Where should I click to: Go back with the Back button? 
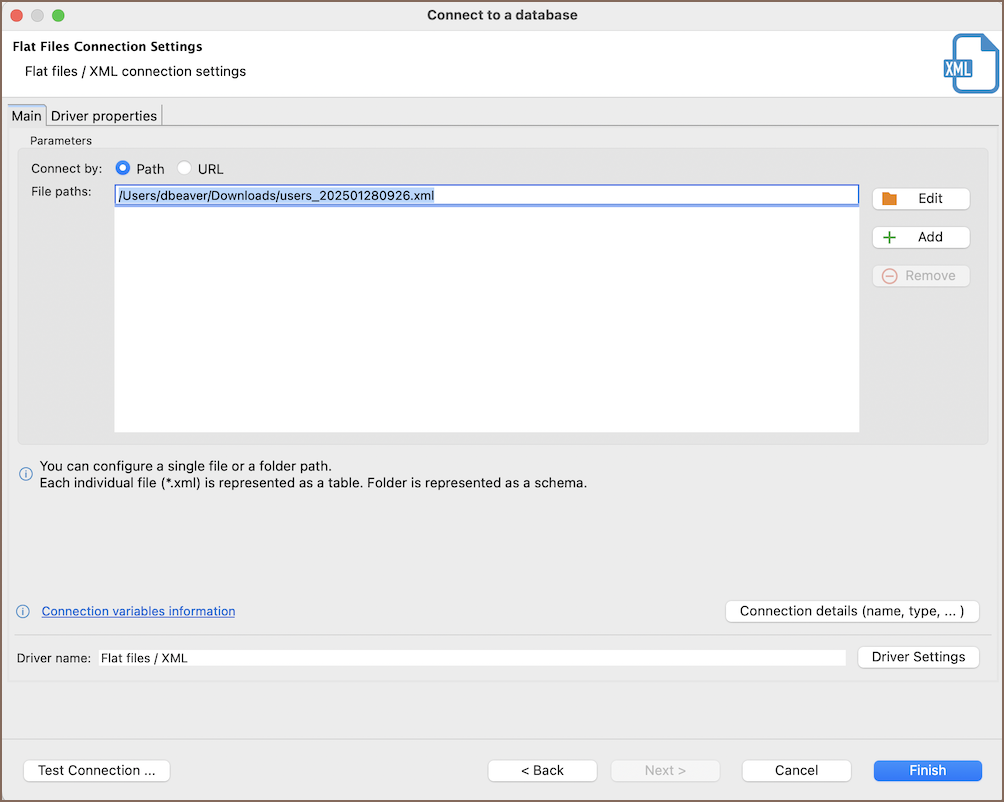tap(542, 770)
